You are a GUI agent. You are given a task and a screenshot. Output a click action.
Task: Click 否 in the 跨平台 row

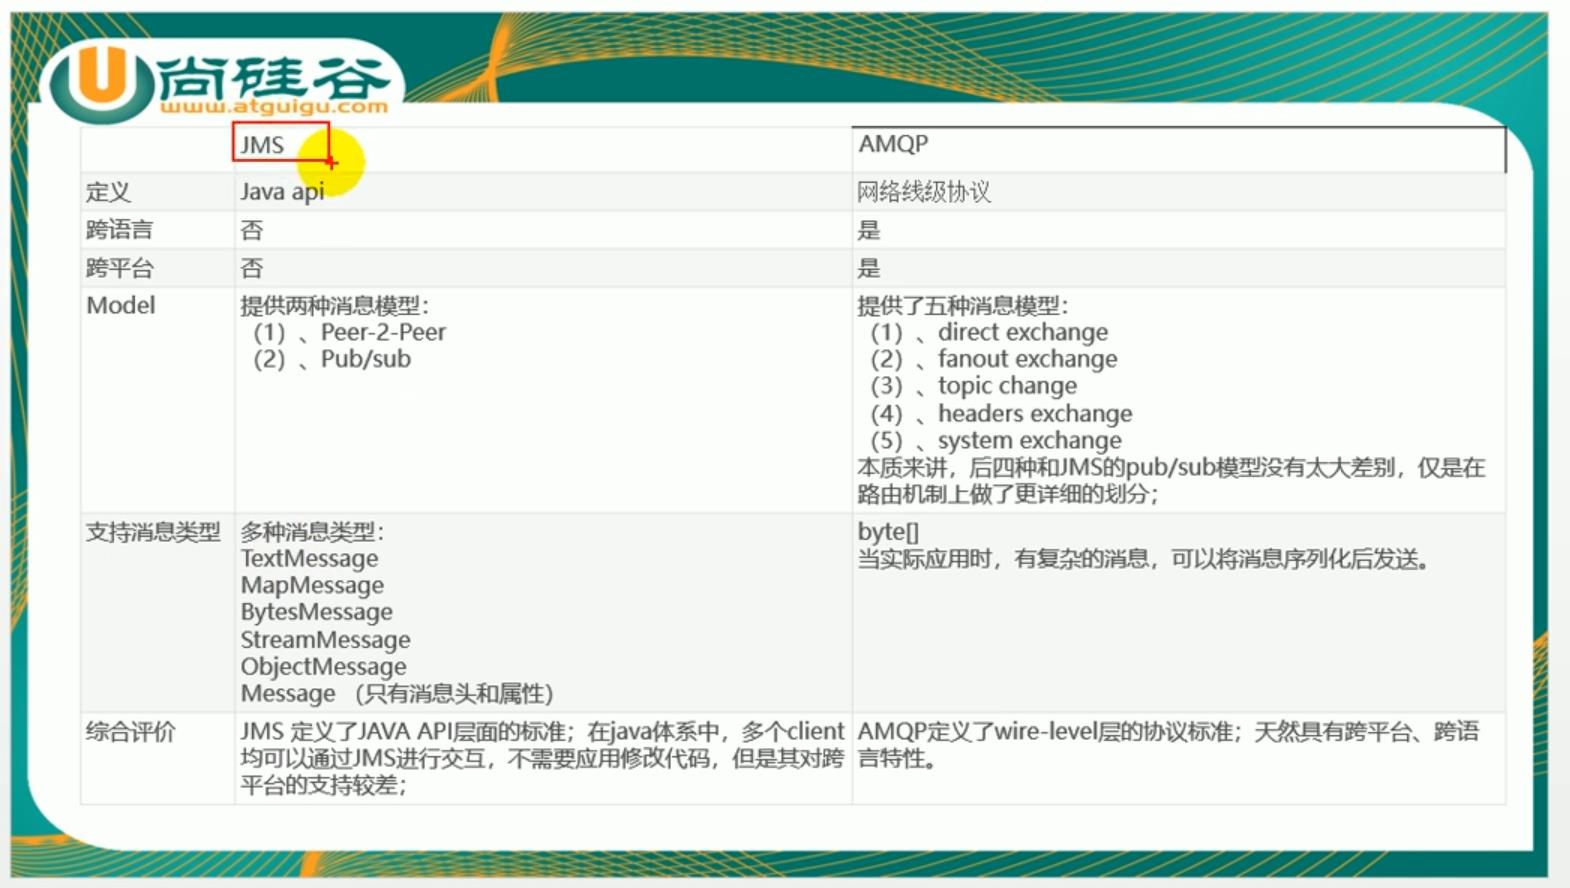pos(252,268)
